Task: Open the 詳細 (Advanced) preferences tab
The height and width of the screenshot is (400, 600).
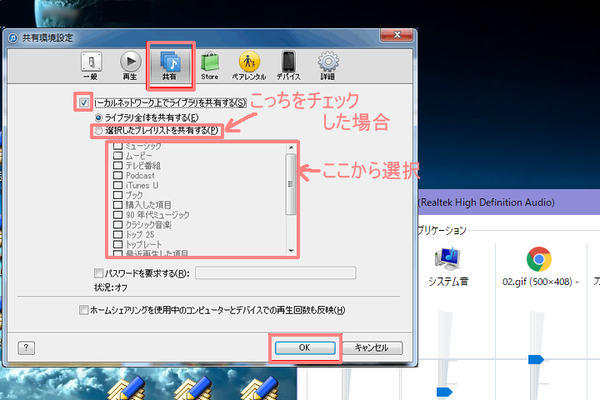Action: point(328,66)
